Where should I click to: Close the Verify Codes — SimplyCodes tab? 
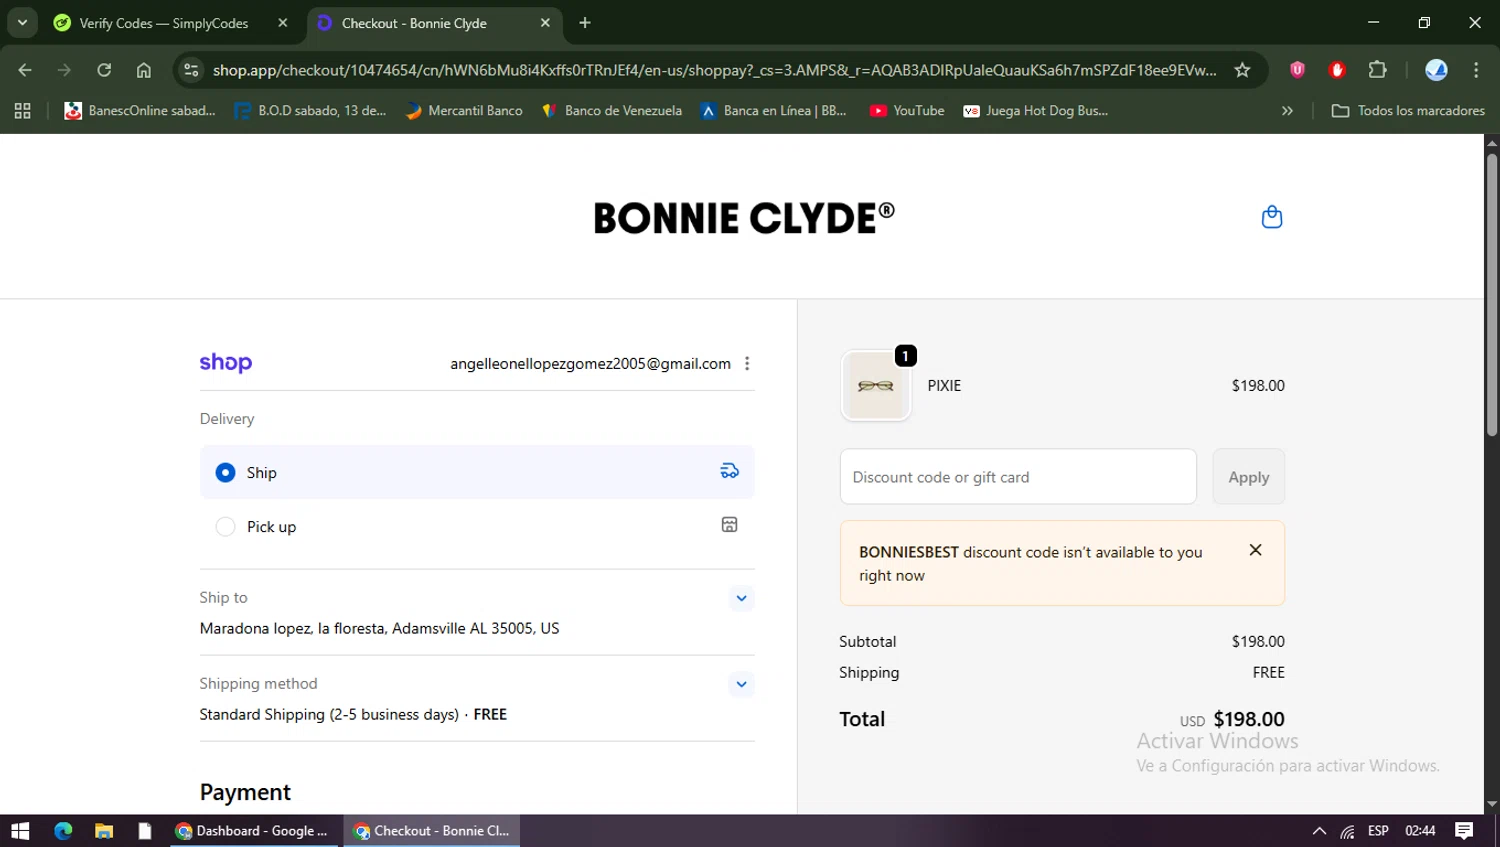283,23
